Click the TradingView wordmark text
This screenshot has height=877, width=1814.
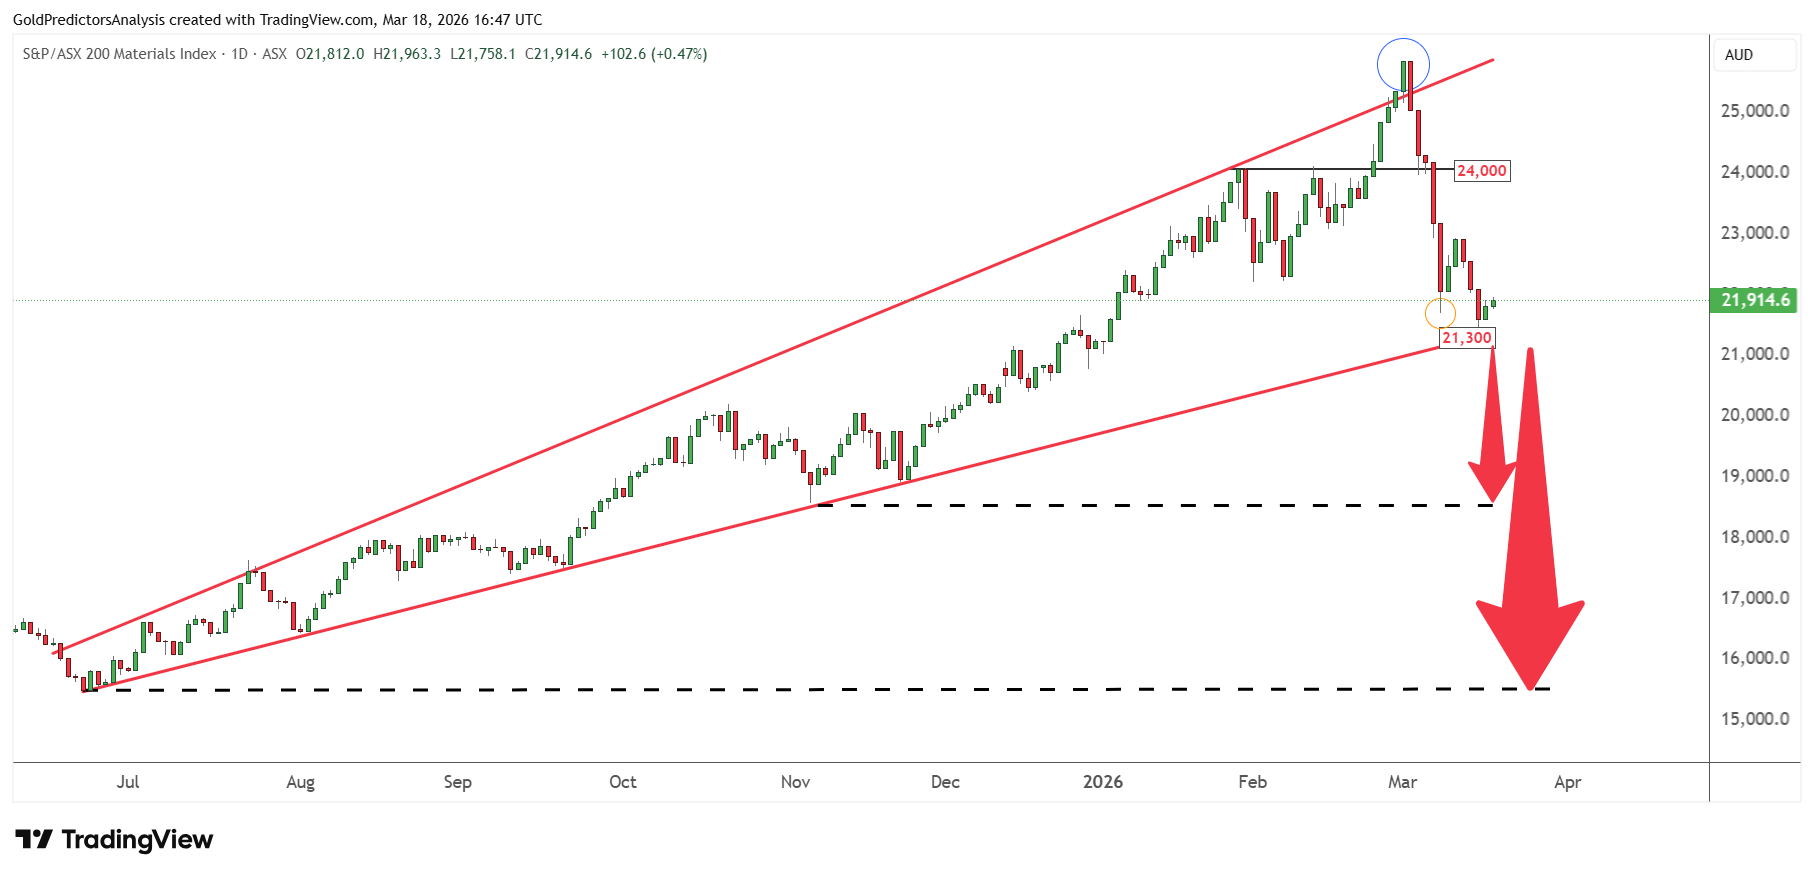pos(137,839)
